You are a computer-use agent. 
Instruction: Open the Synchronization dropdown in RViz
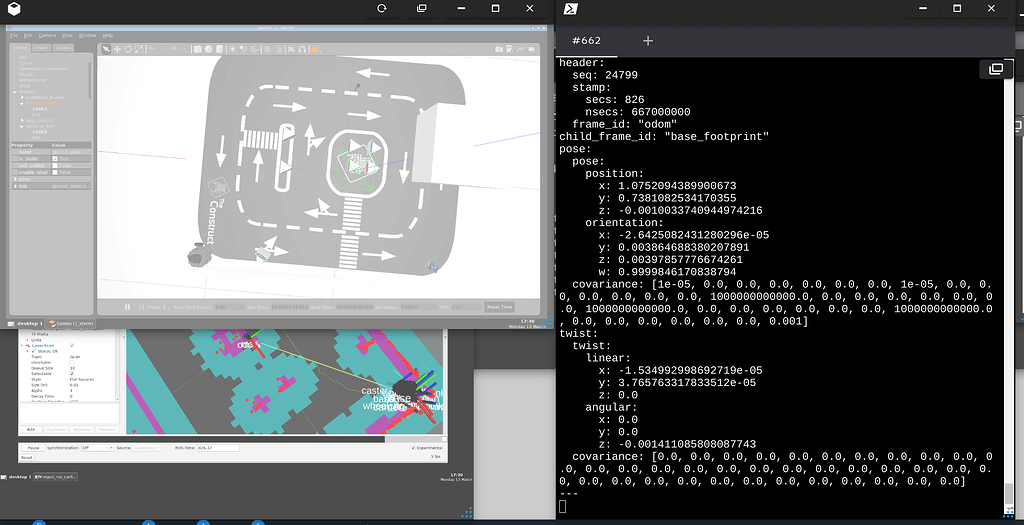point(98,448)
